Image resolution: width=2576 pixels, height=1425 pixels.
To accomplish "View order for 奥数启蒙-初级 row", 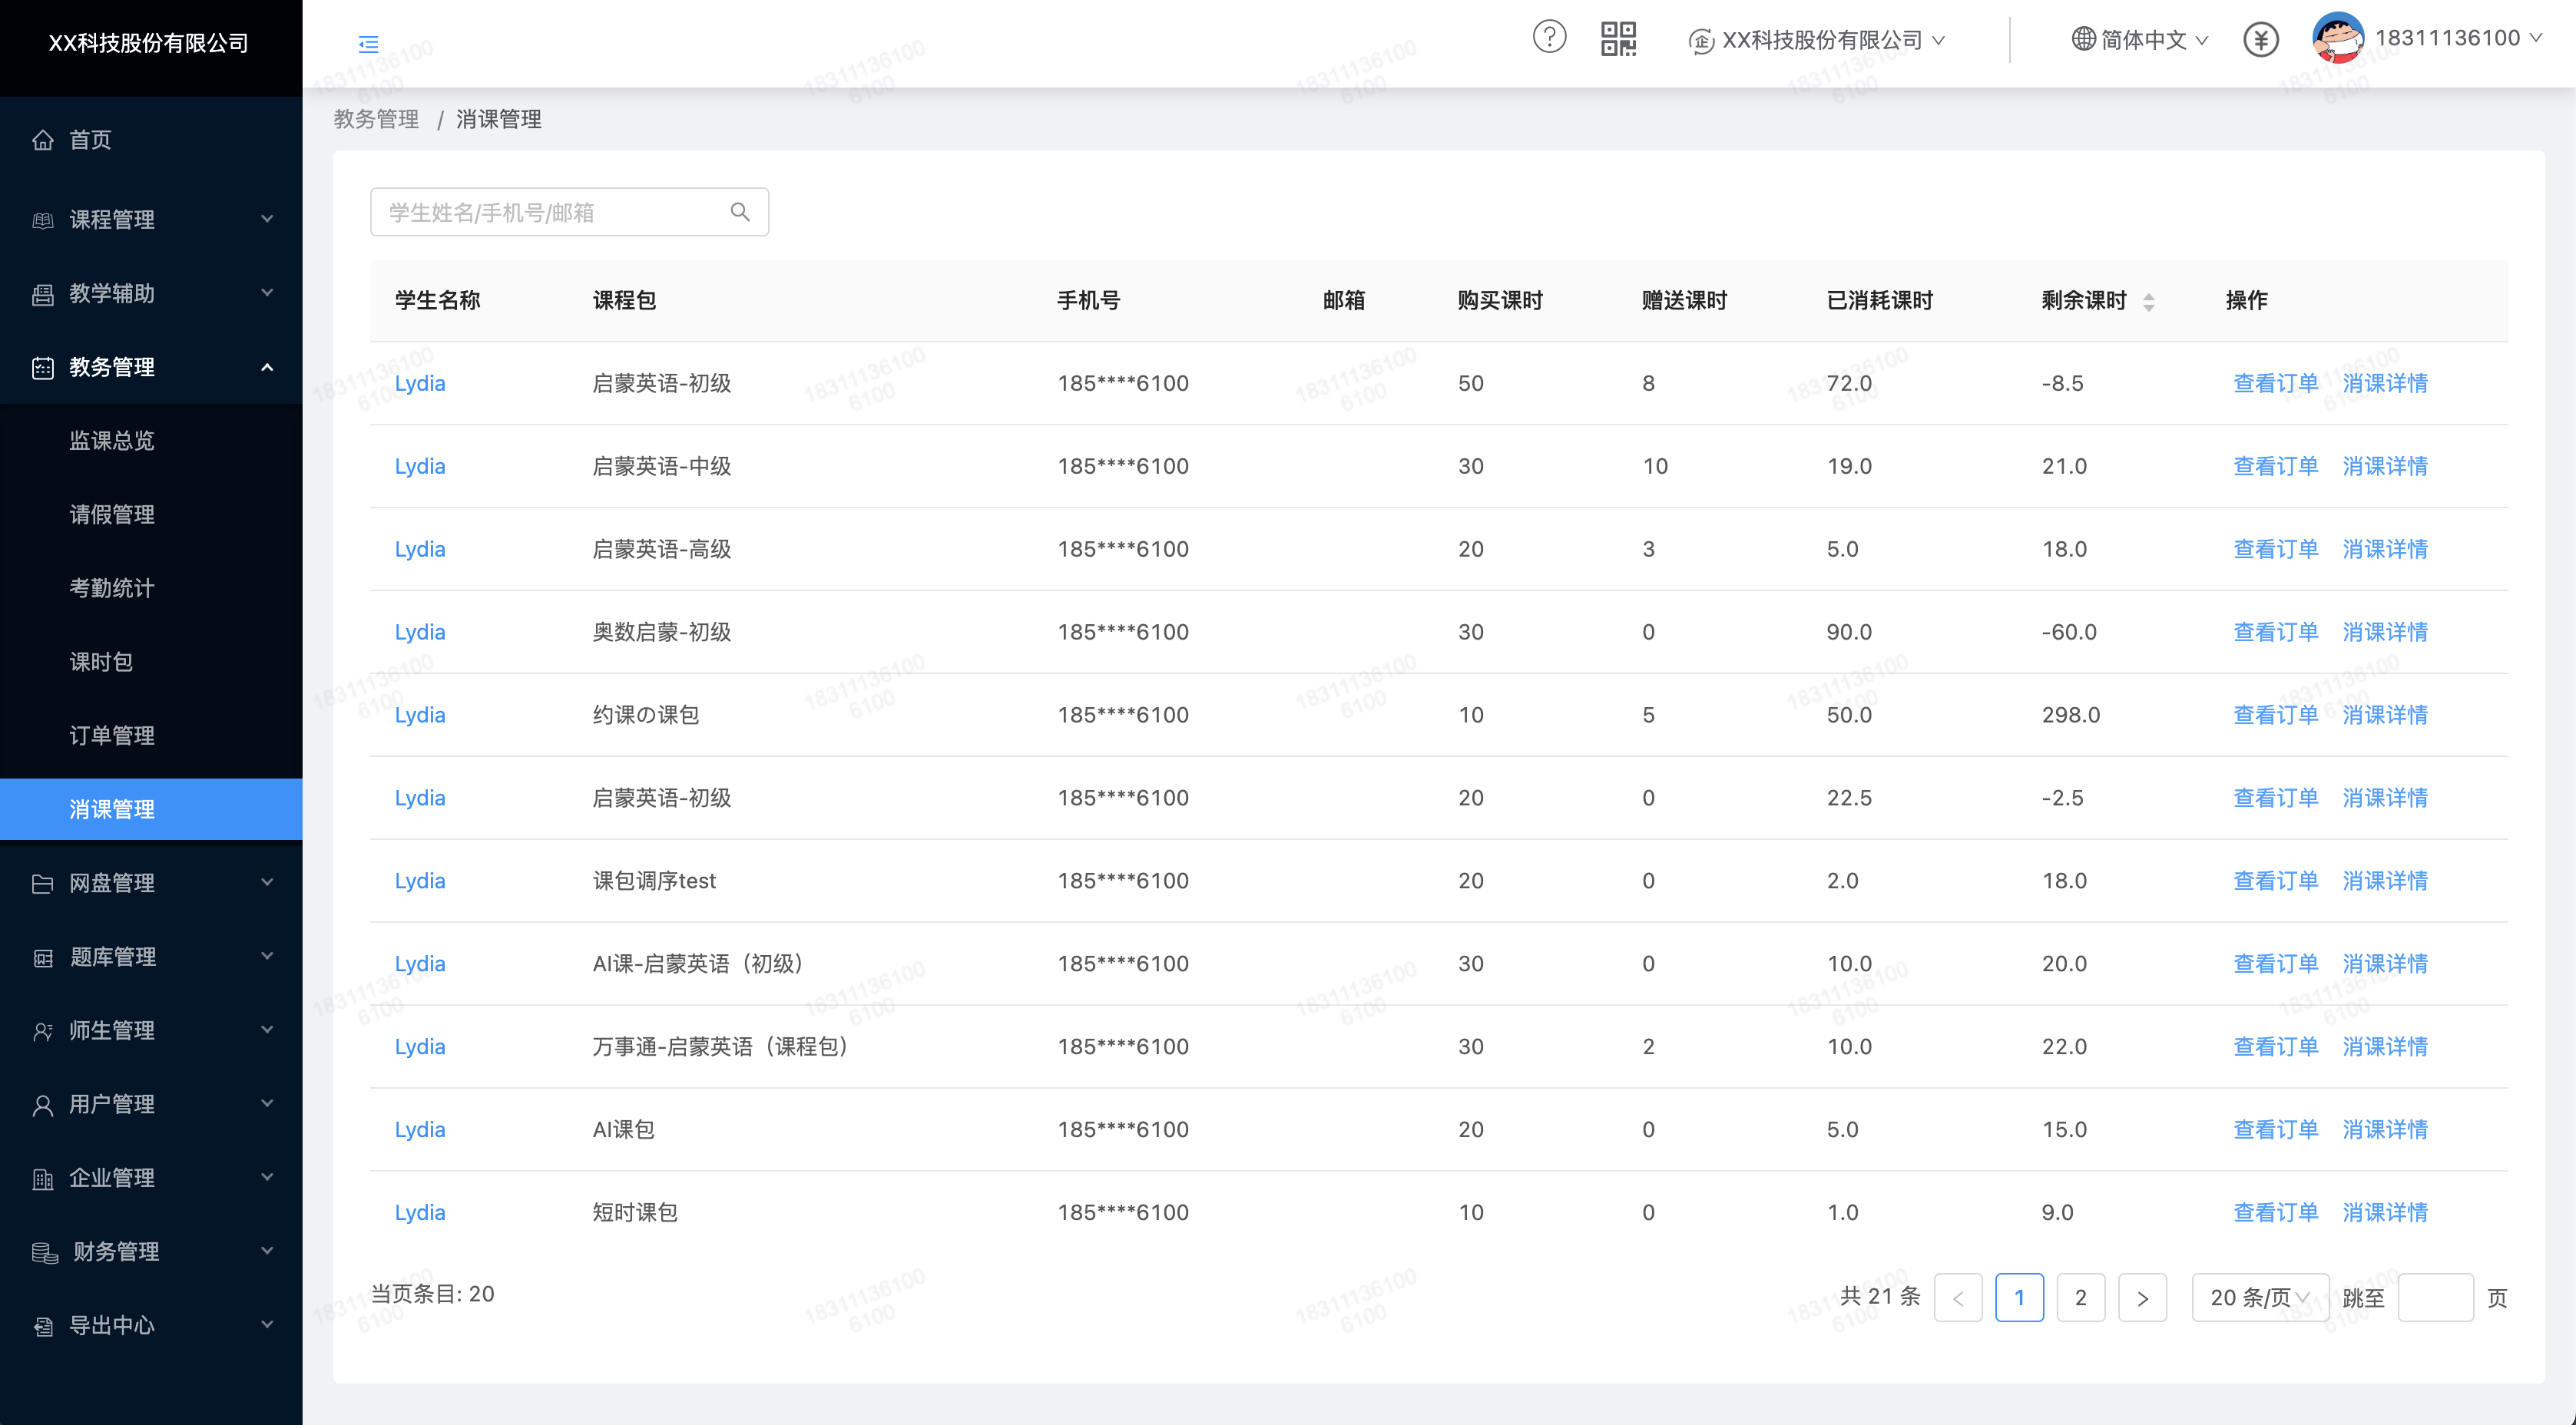I will pos(2275,632).
